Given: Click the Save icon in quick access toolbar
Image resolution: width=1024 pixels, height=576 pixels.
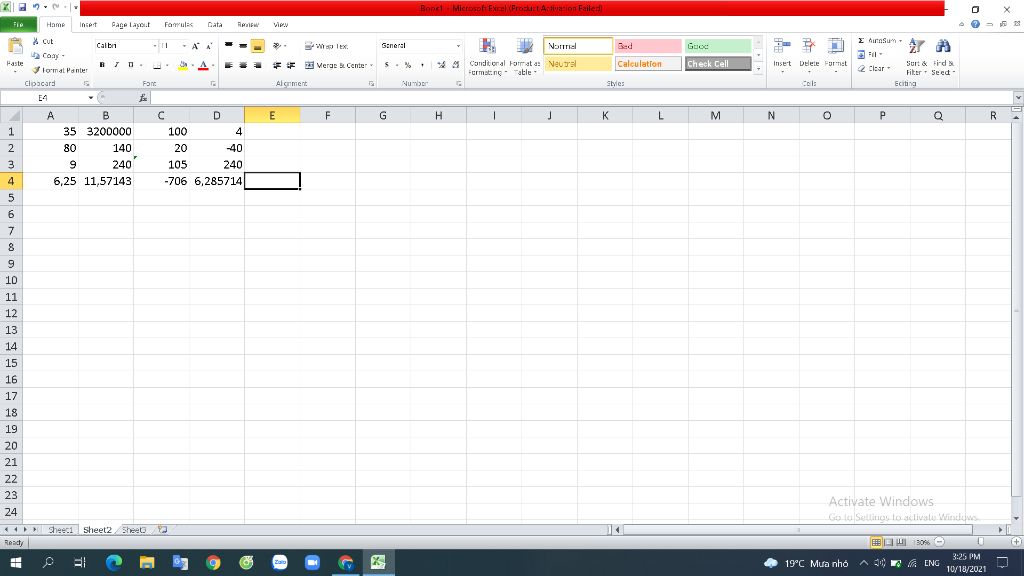Looking at the screenshot, I should pos(22,7).
